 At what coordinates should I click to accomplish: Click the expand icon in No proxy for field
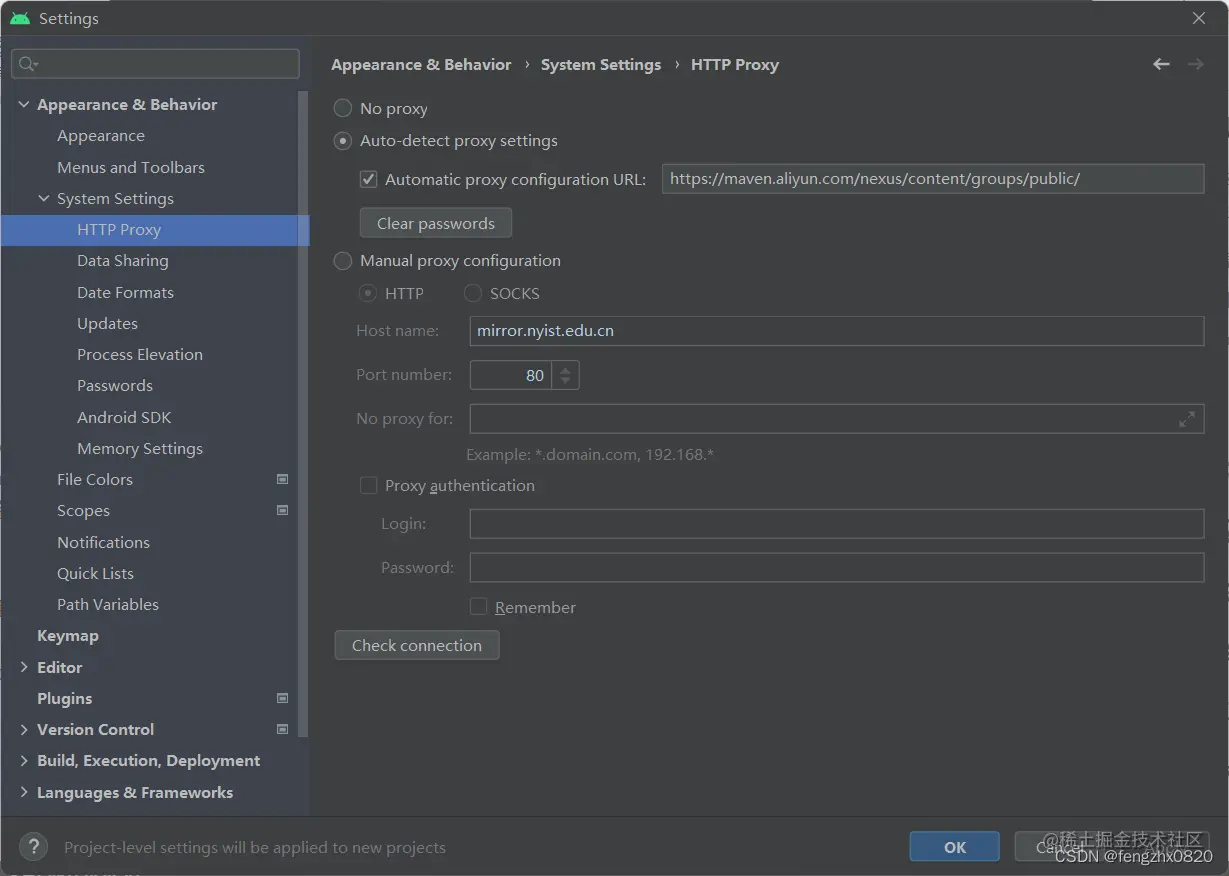[1187, 419]
